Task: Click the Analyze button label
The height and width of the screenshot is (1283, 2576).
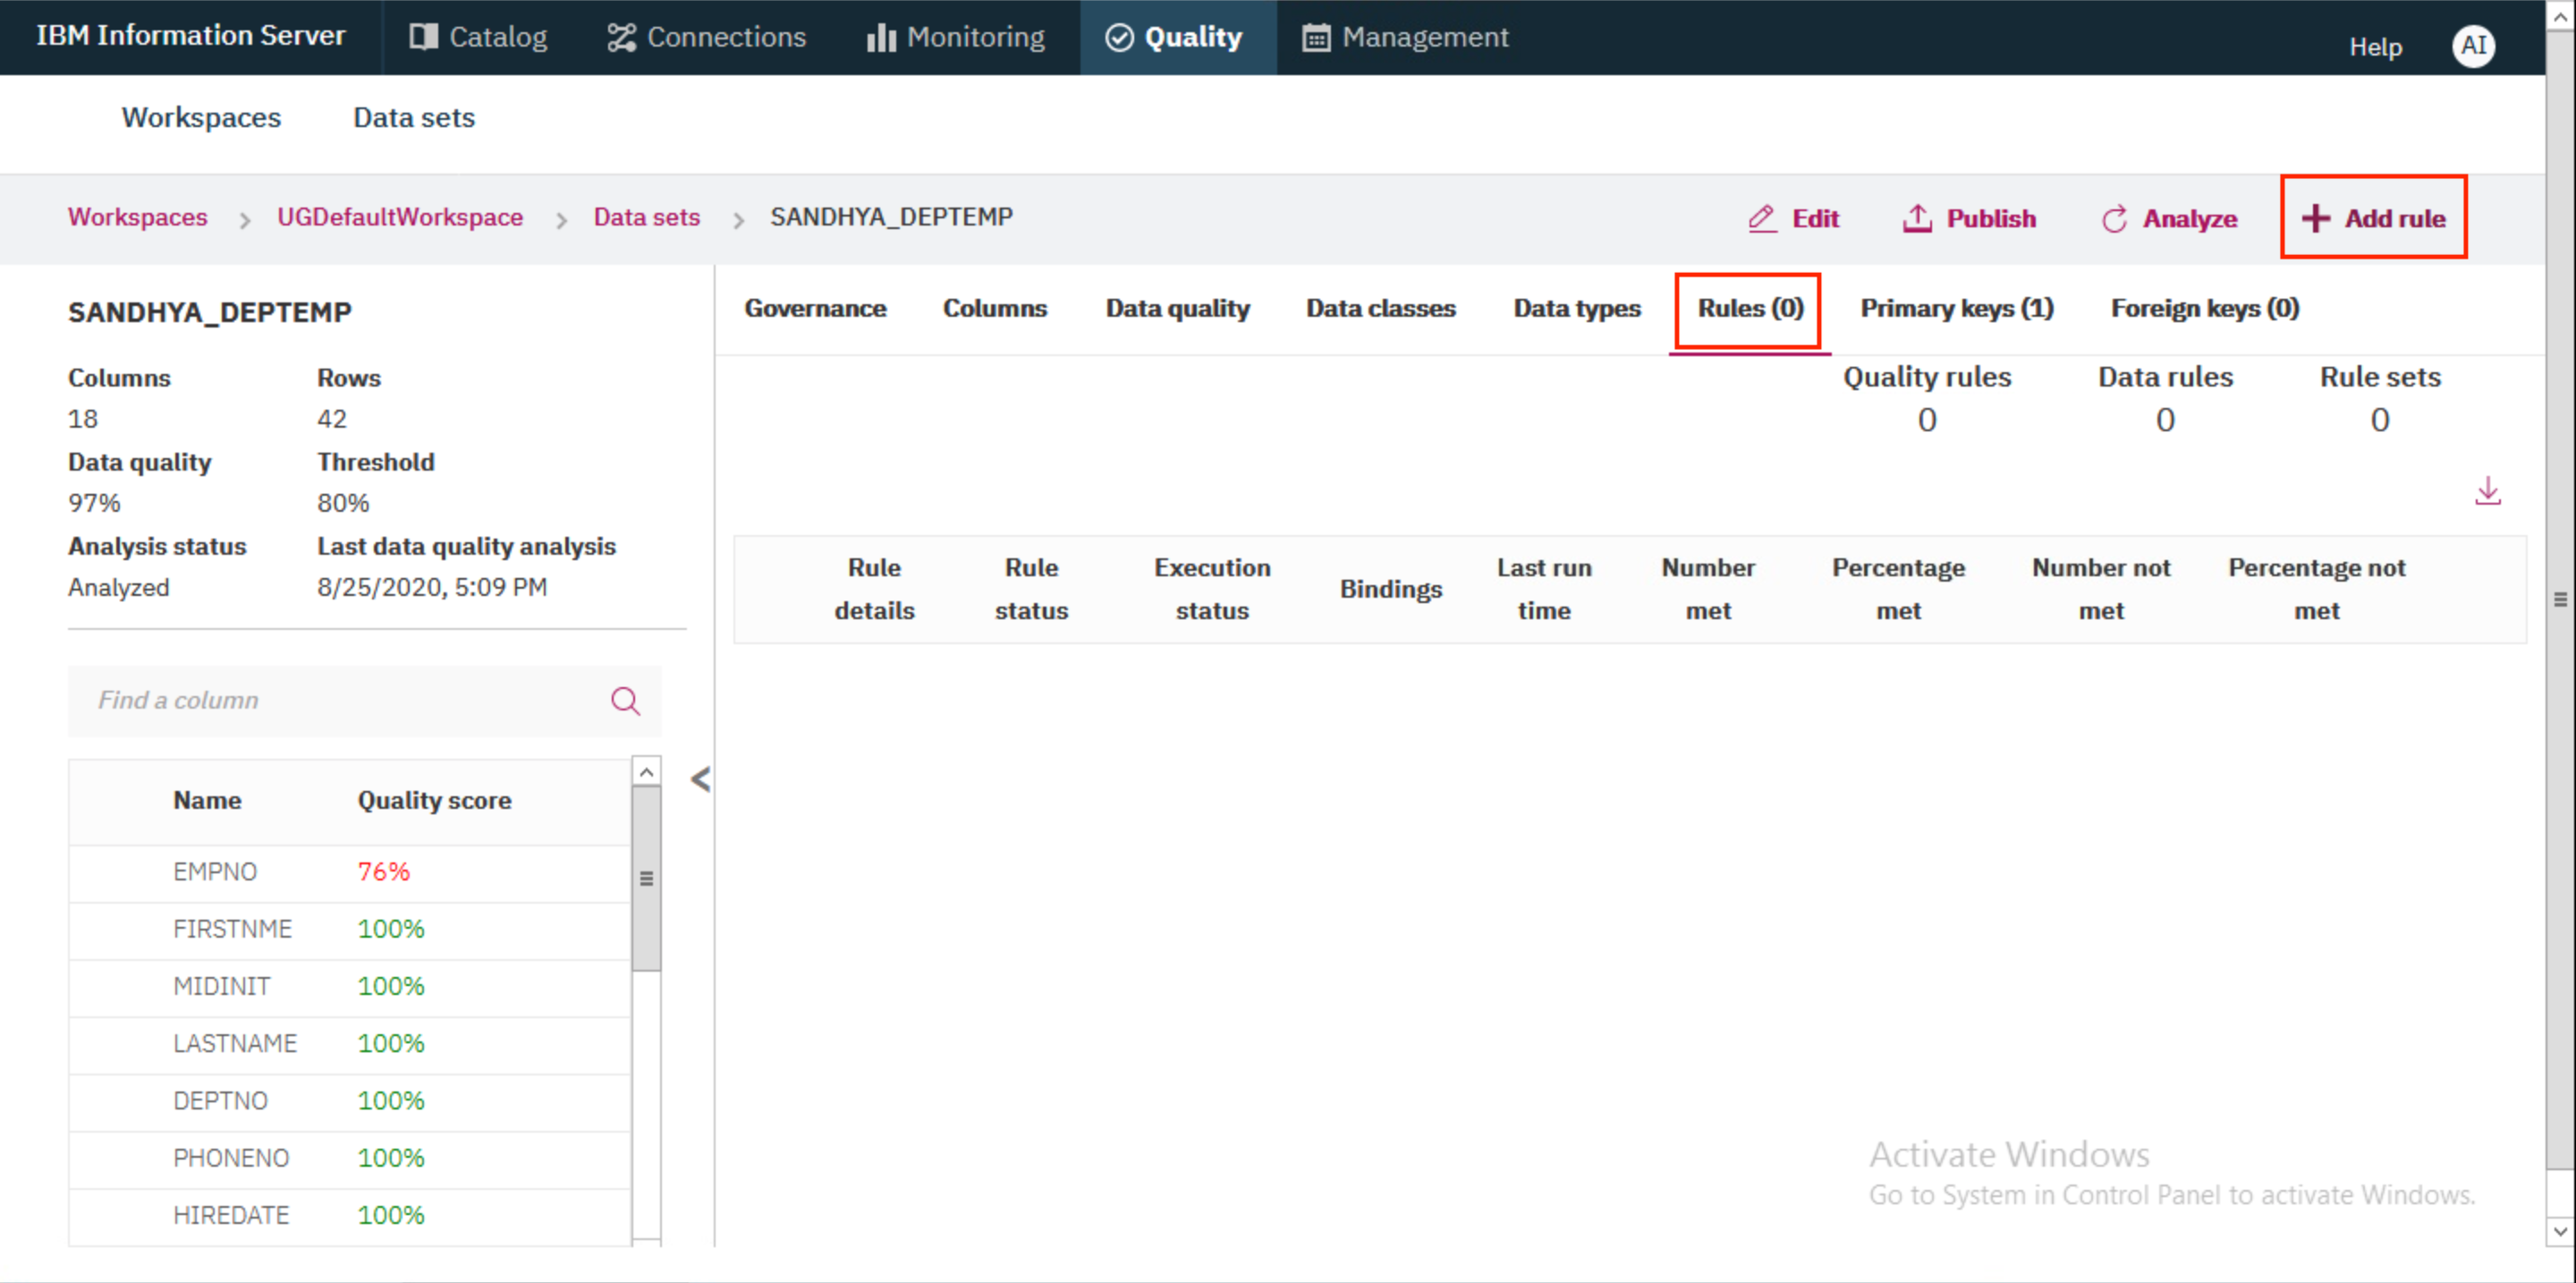Action: point(2189,218)
